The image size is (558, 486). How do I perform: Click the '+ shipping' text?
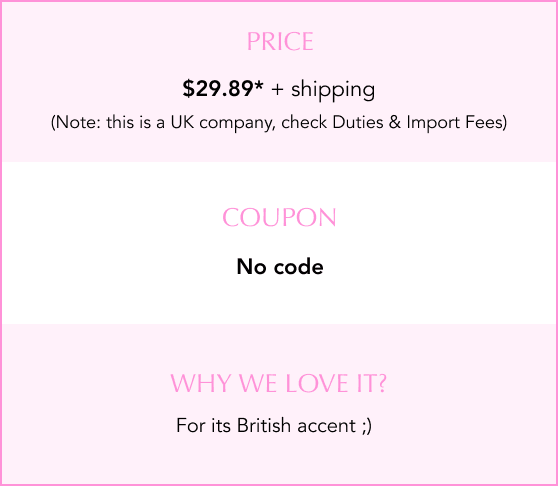click(323, 90)
